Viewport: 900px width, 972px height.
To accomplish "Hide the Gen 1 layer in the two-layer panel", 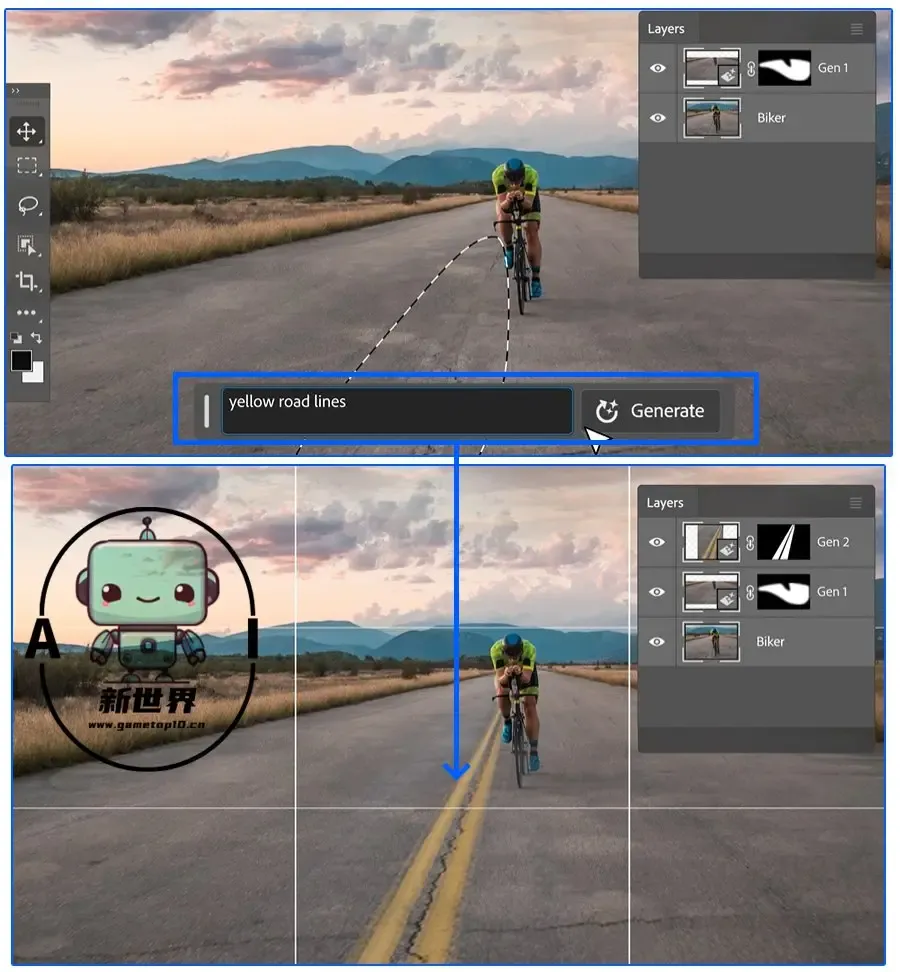I will [x=658, y=68].
